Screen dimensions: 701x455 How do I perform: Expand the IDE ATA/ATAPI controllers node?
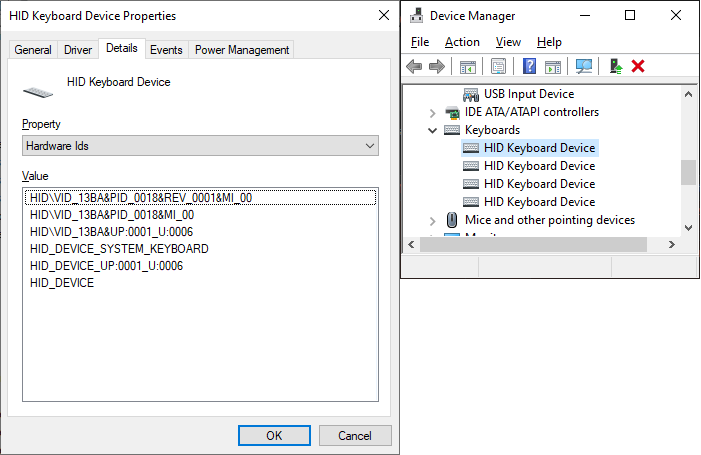pyautogui.click(x=432, y=112)
